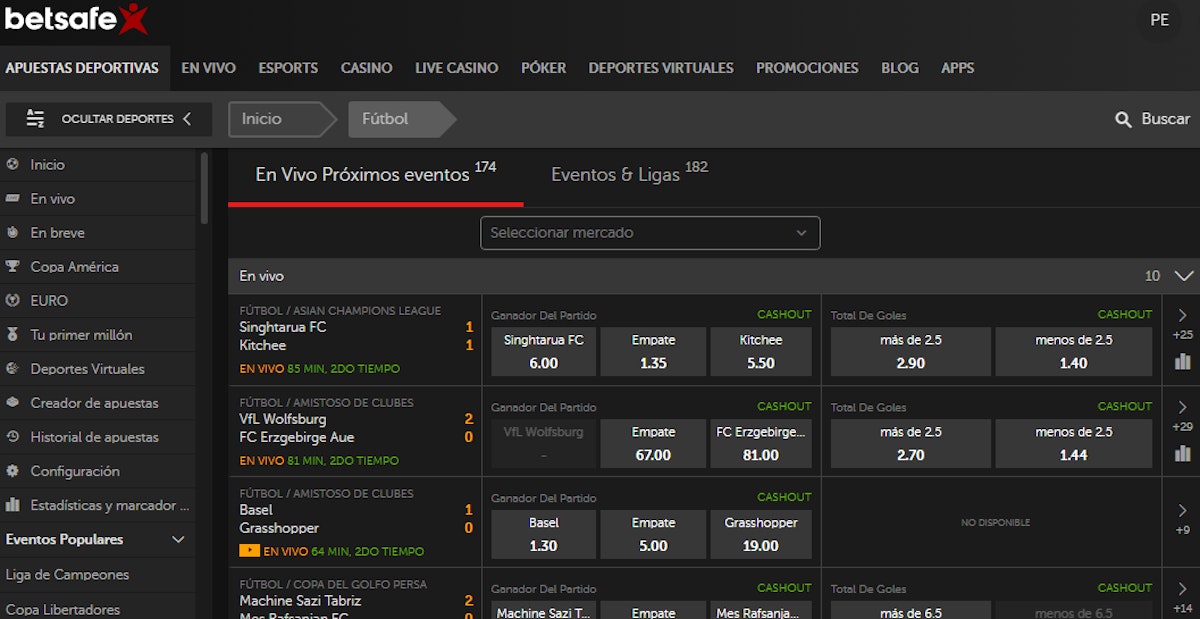Hide sports with Ocultar Deportes toggle
This screenshot has height=619, width=1200.
coord(109,119)
